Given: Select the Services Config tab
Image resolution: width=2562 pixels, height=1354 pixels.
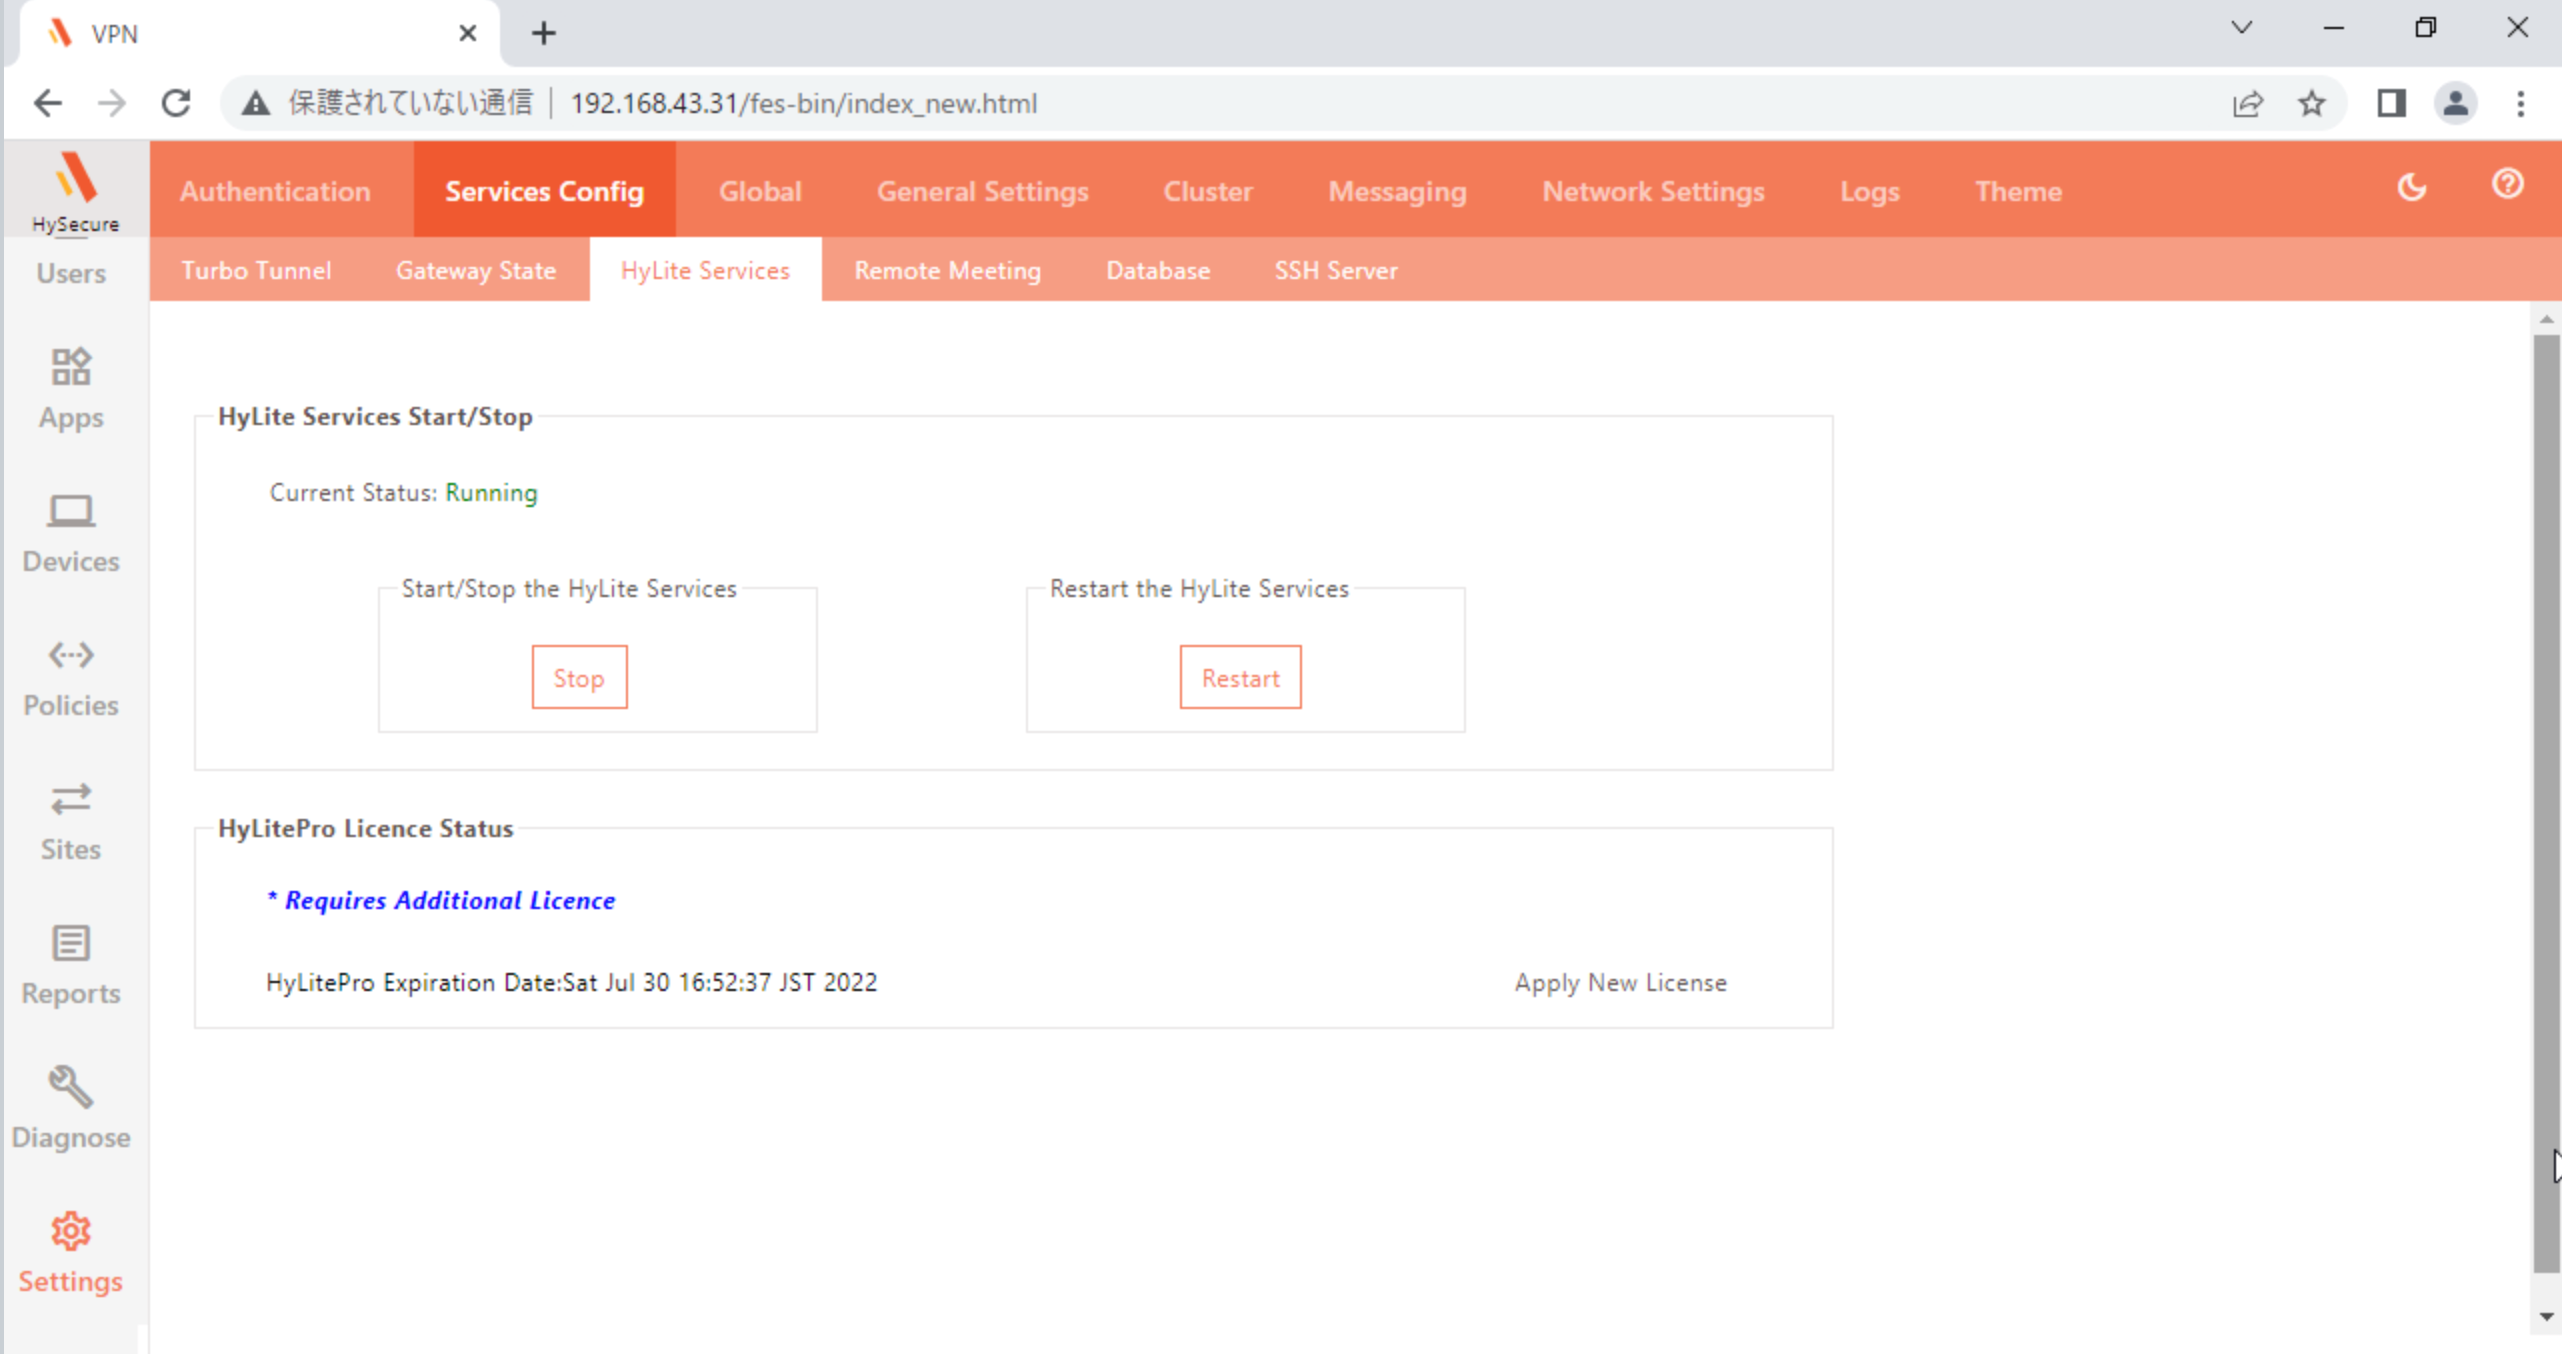Looking at the screenshot, I should [544, 190].
